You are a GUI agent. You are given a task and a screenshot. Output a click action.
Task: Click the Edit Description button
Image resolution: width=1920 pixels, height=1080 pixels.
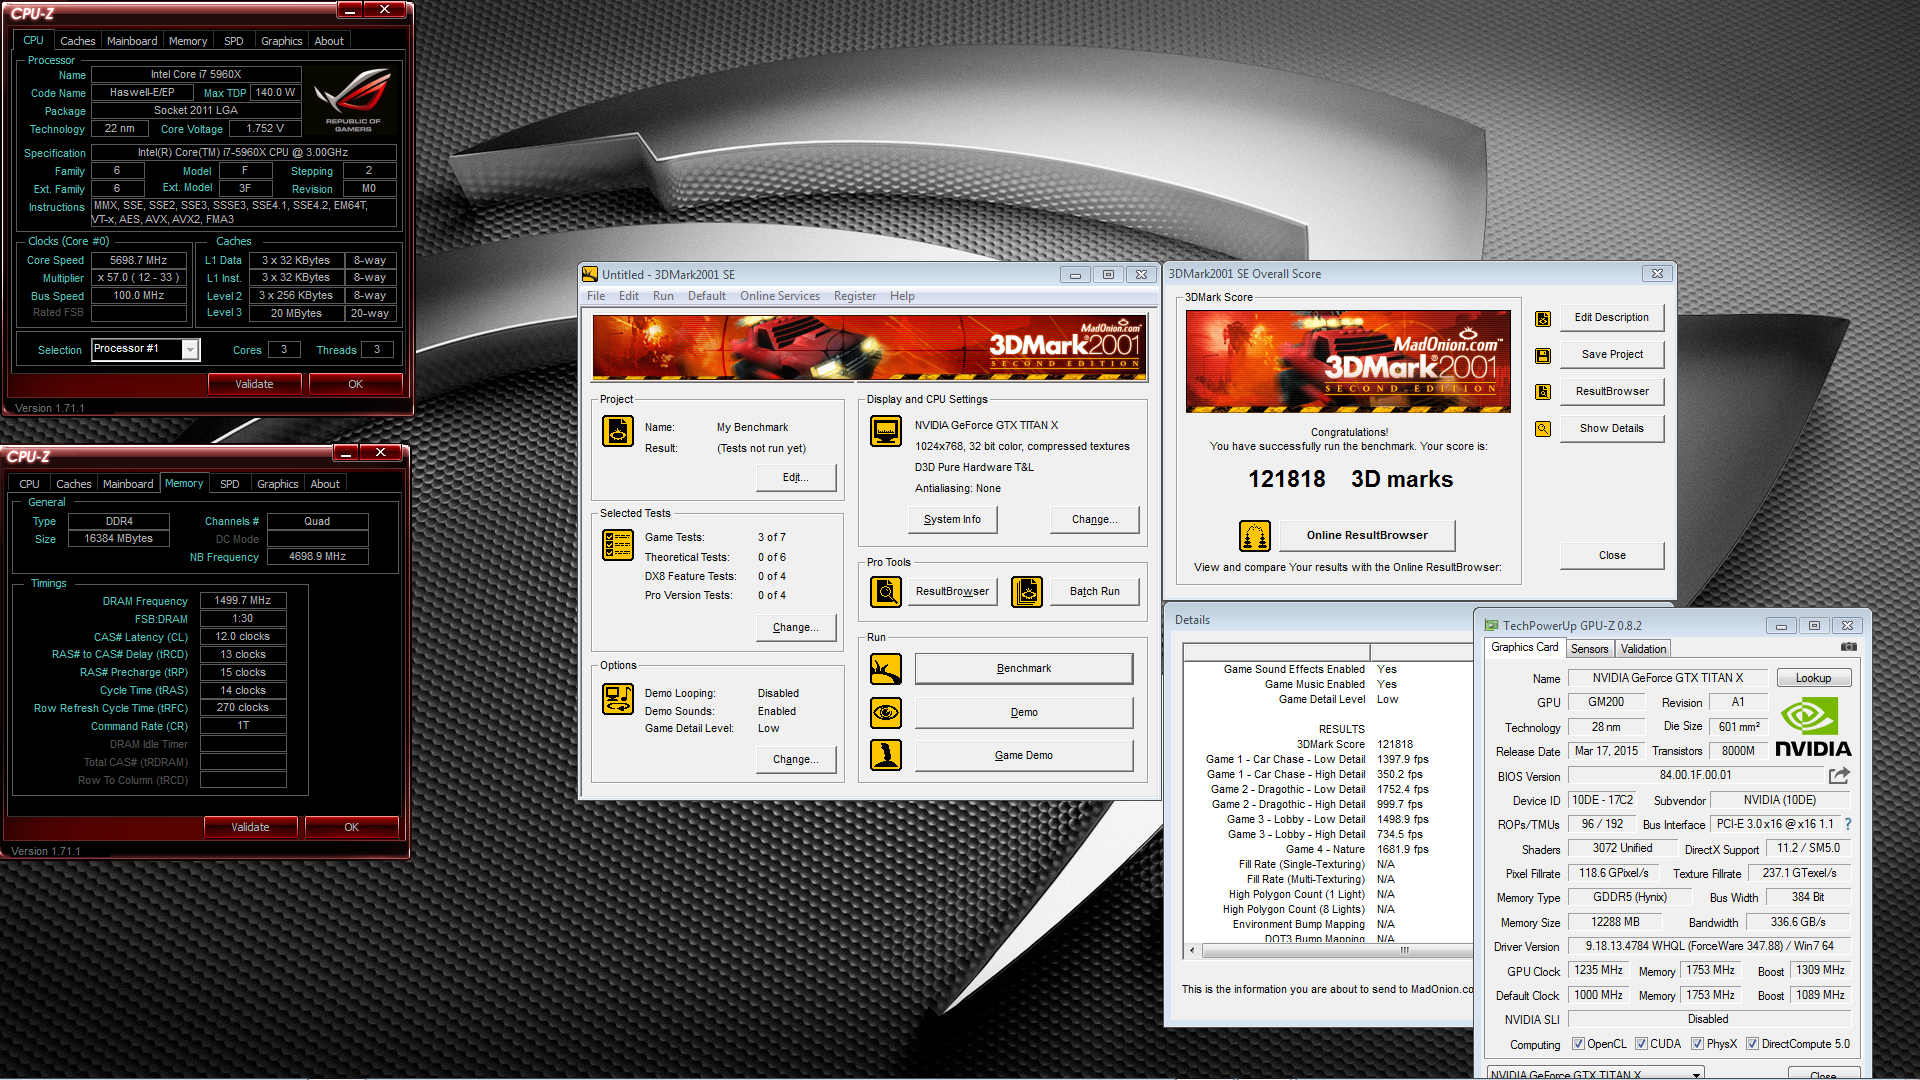coord(1612,318)
